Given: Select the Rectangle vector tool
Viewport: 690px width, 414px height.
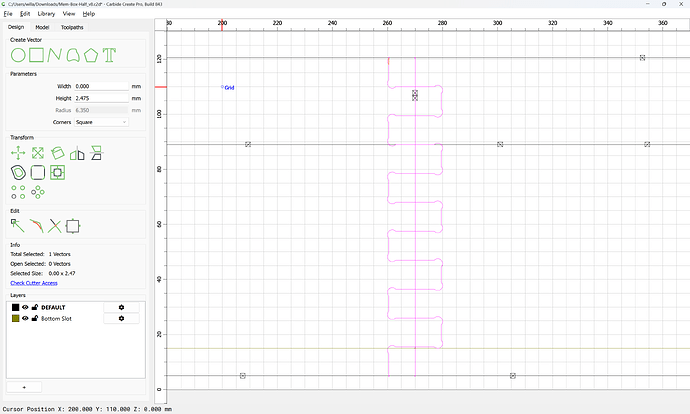Looking at the screenshot, I should [37, 55].
